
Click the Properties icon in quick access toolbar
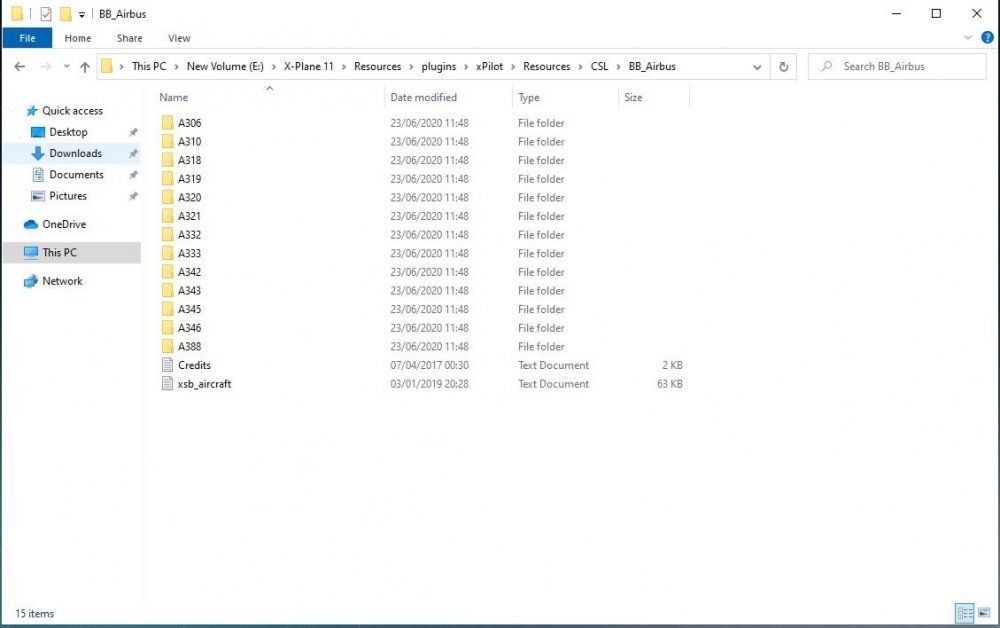tap(46, 14)
